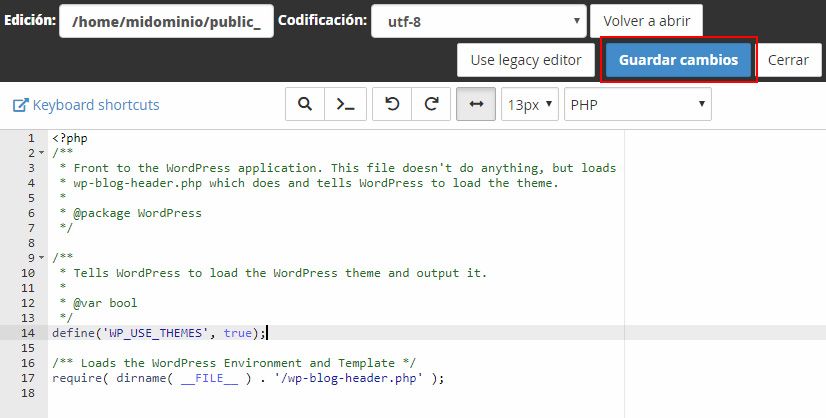Redo the last edit
This screenshot has height=418, width=826.
coord(431,104)
